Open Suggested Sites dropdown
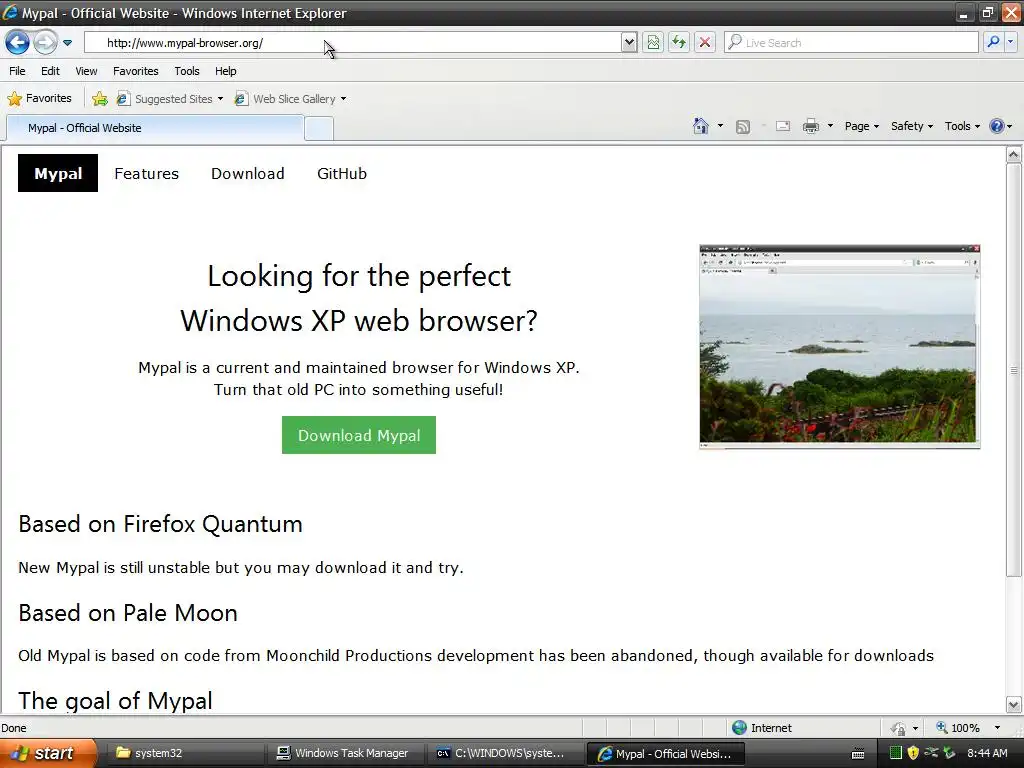This screenshot has height=768, width=1024. point(170,99)
